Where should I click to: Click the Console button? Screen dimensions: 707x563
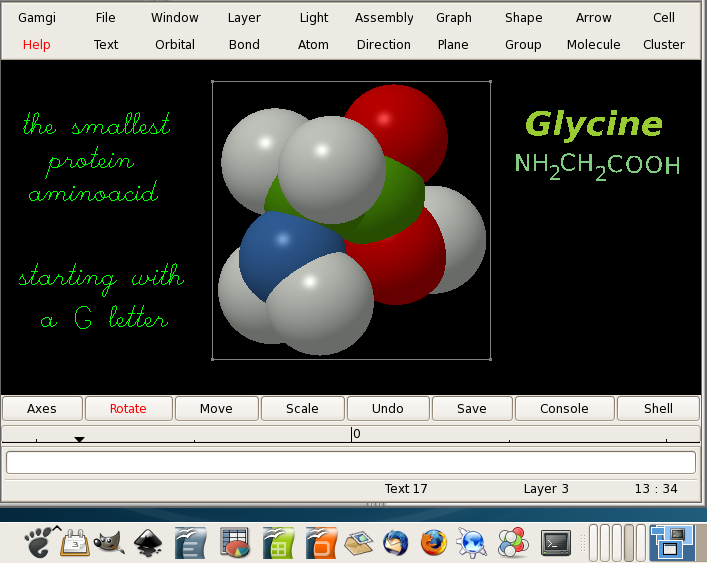565,408
